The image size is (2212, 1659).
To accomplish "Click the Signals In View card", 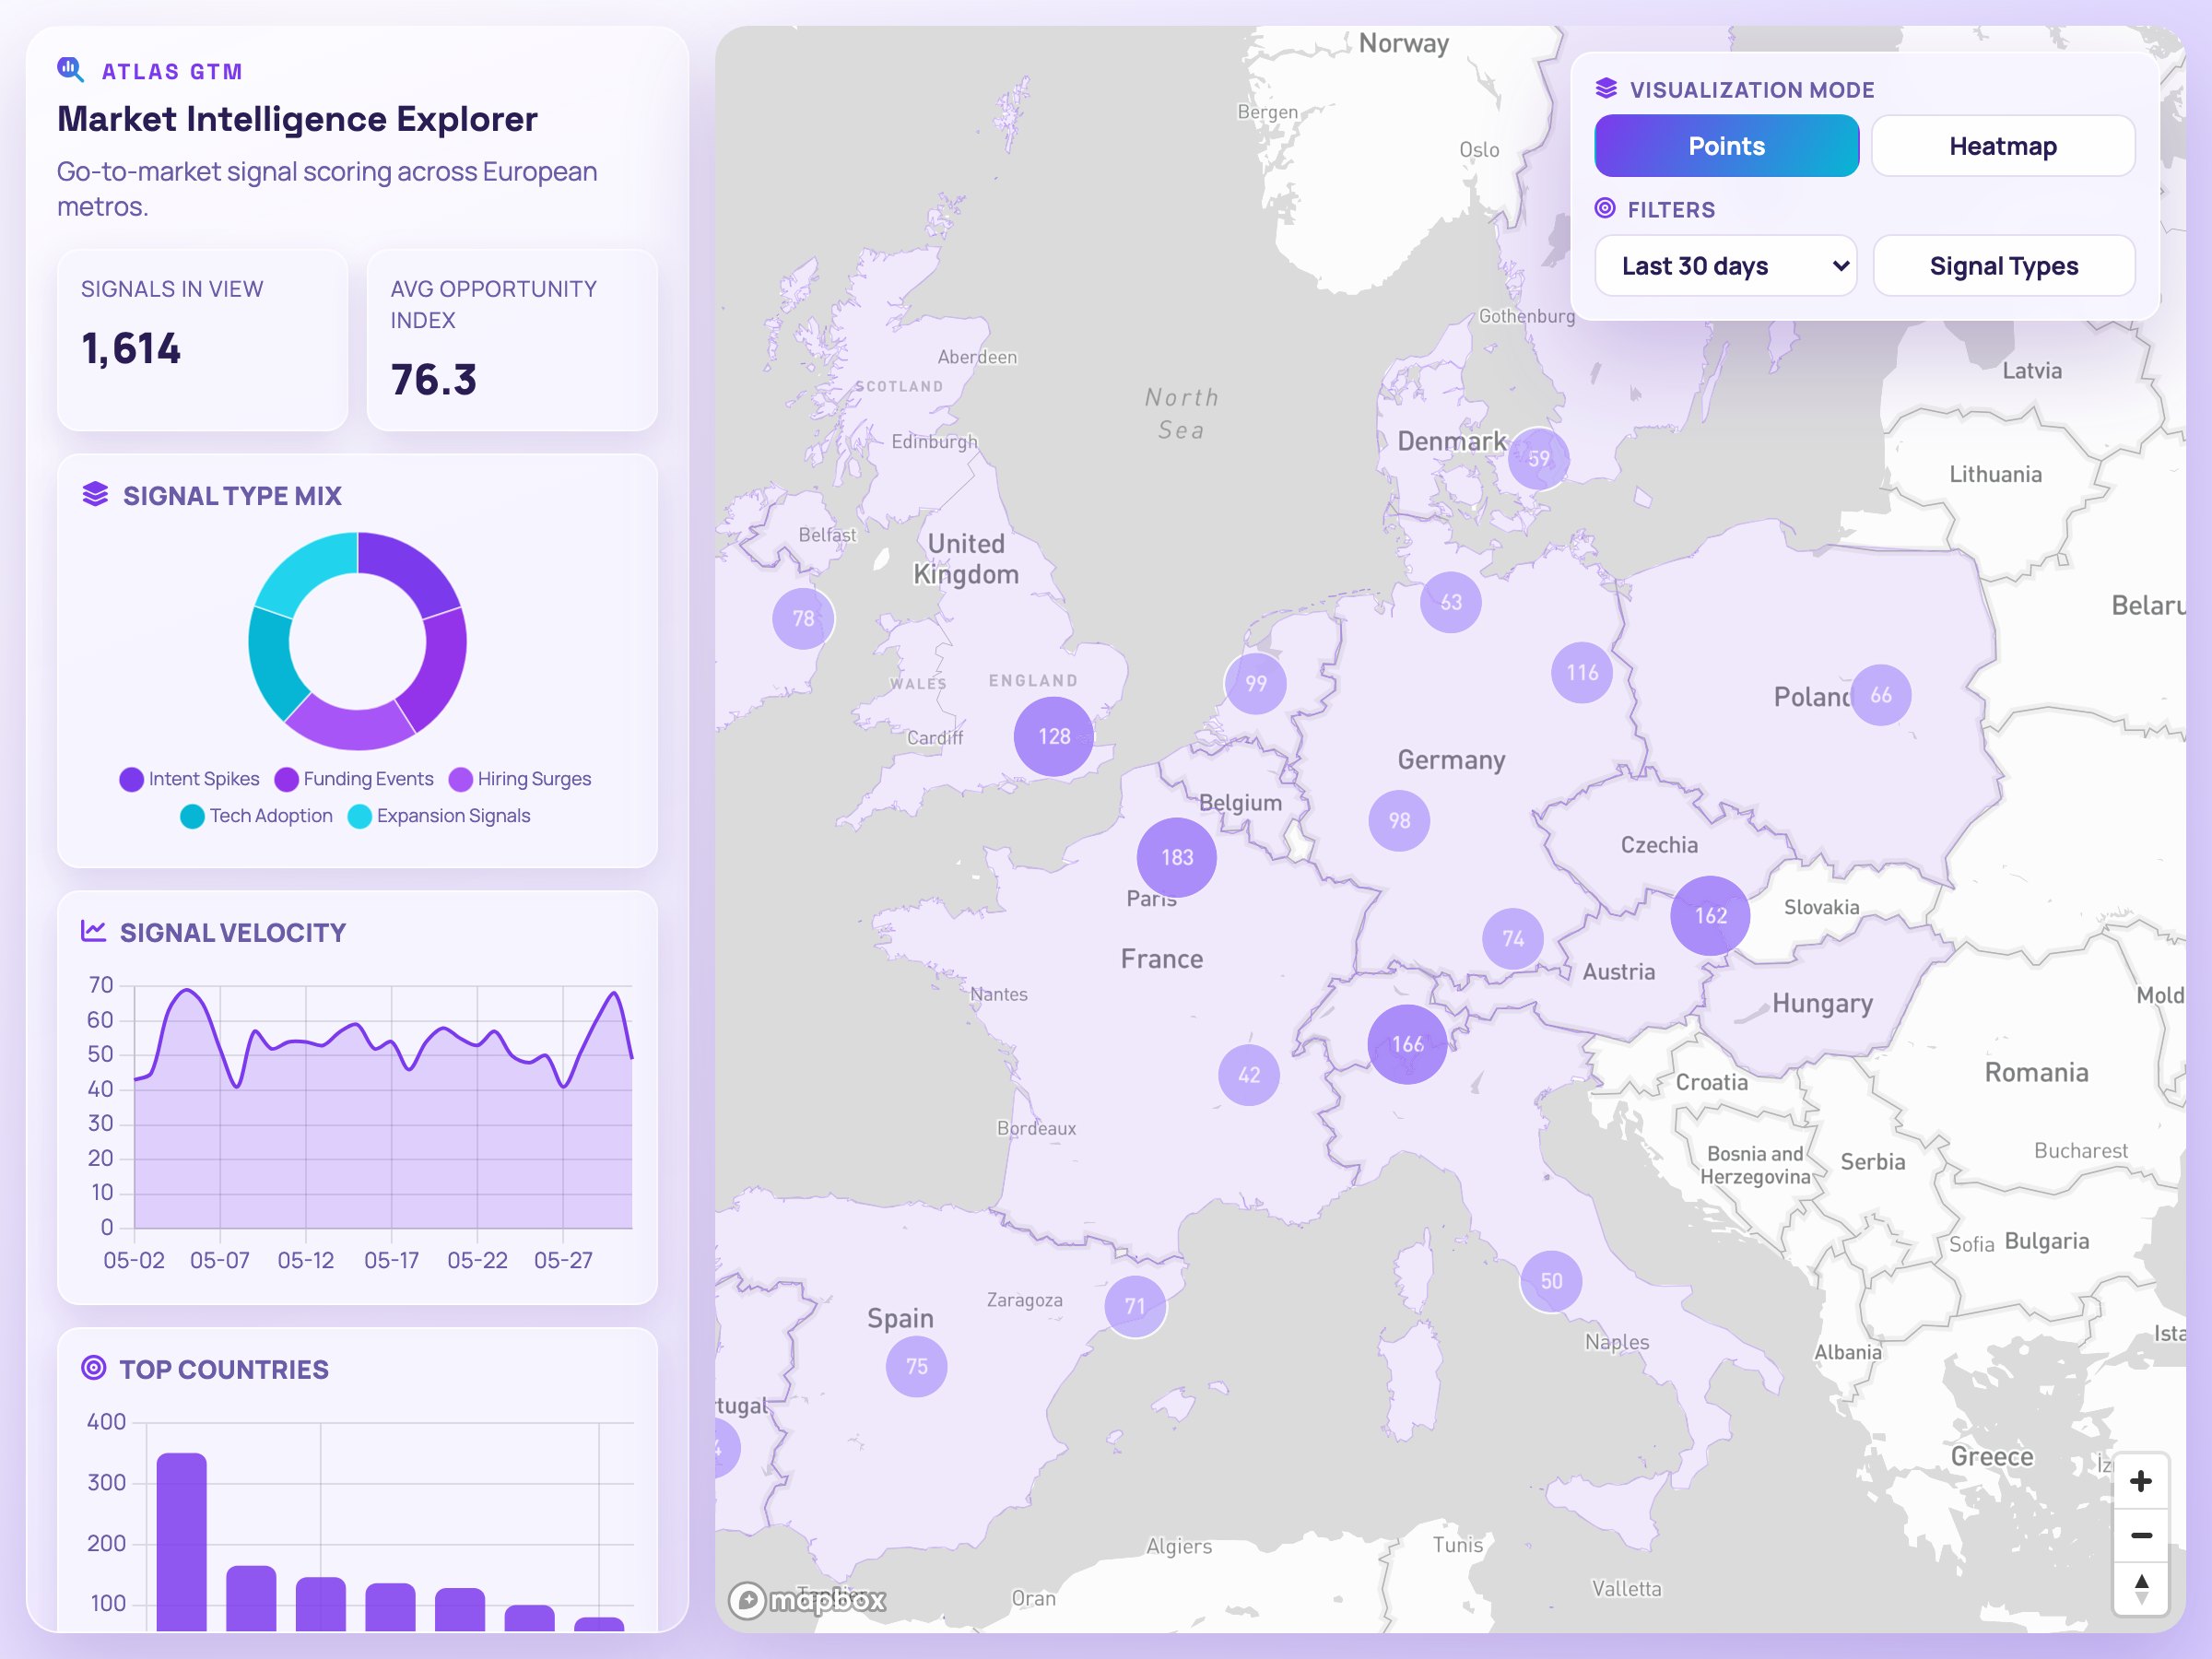I will (203, 340).
